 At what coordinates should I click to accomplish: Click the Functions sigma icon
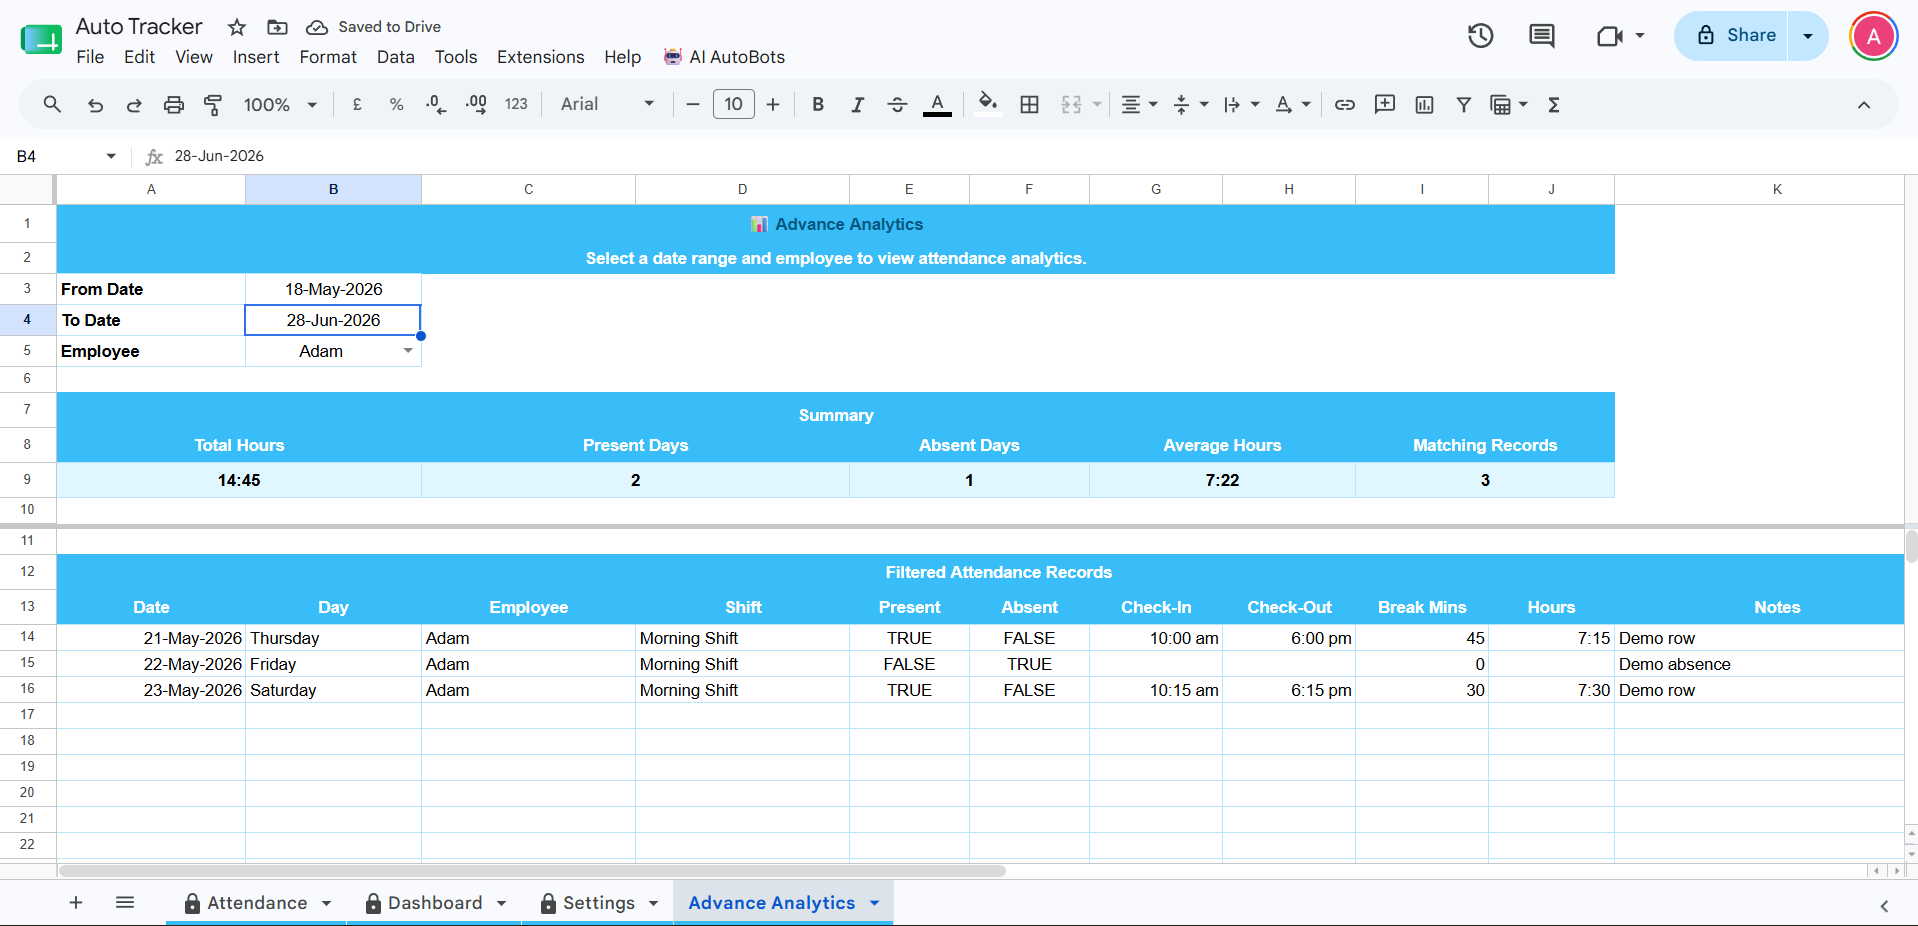tap(1554, 104)
